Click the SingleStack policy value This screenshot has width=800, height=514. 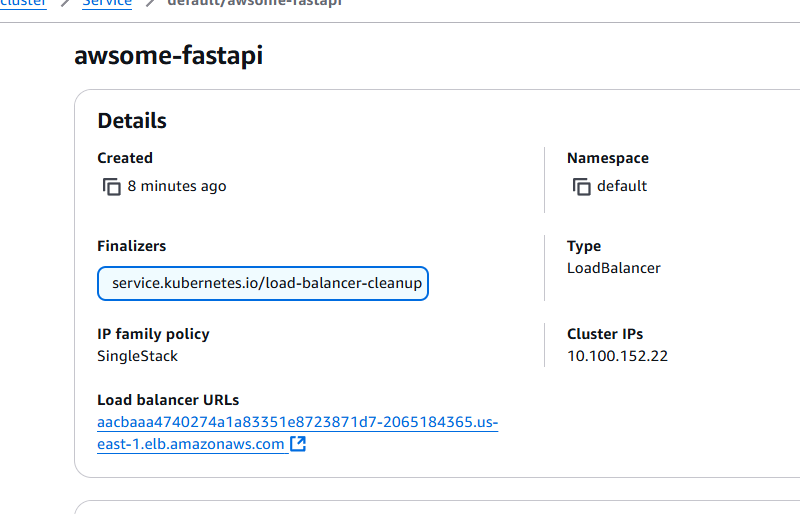138,356
